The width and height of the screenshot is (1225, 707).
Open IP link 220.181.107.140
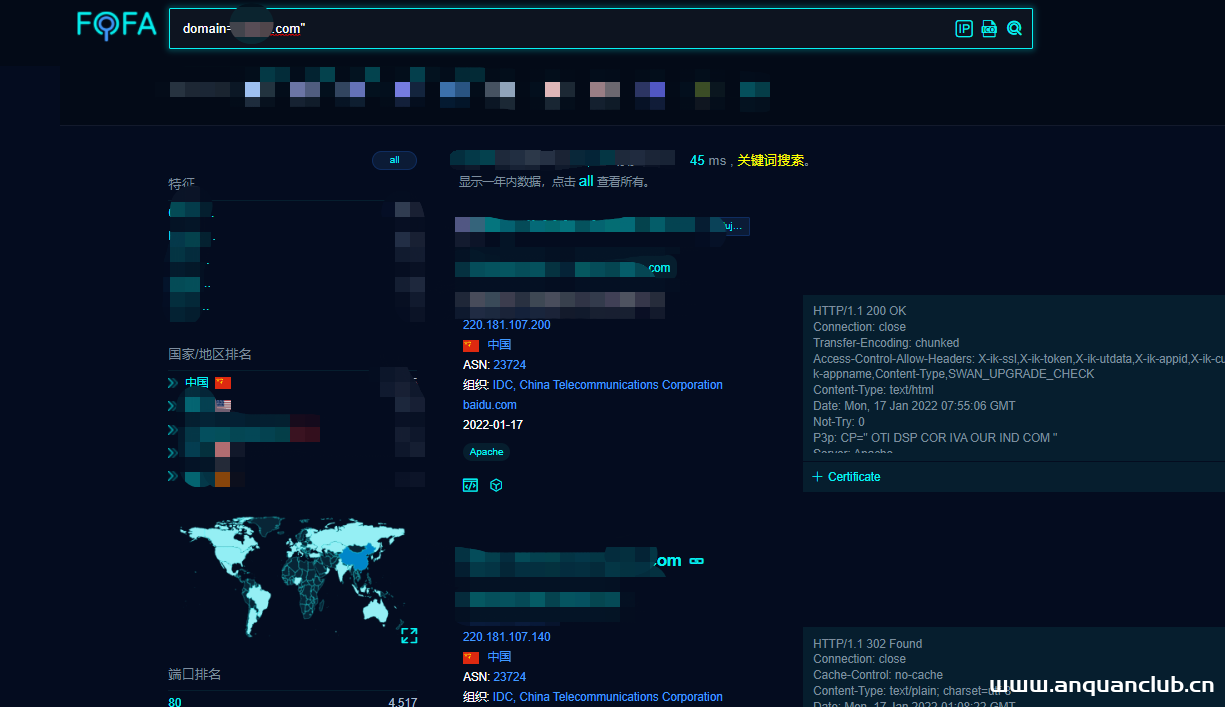[506, 637]
